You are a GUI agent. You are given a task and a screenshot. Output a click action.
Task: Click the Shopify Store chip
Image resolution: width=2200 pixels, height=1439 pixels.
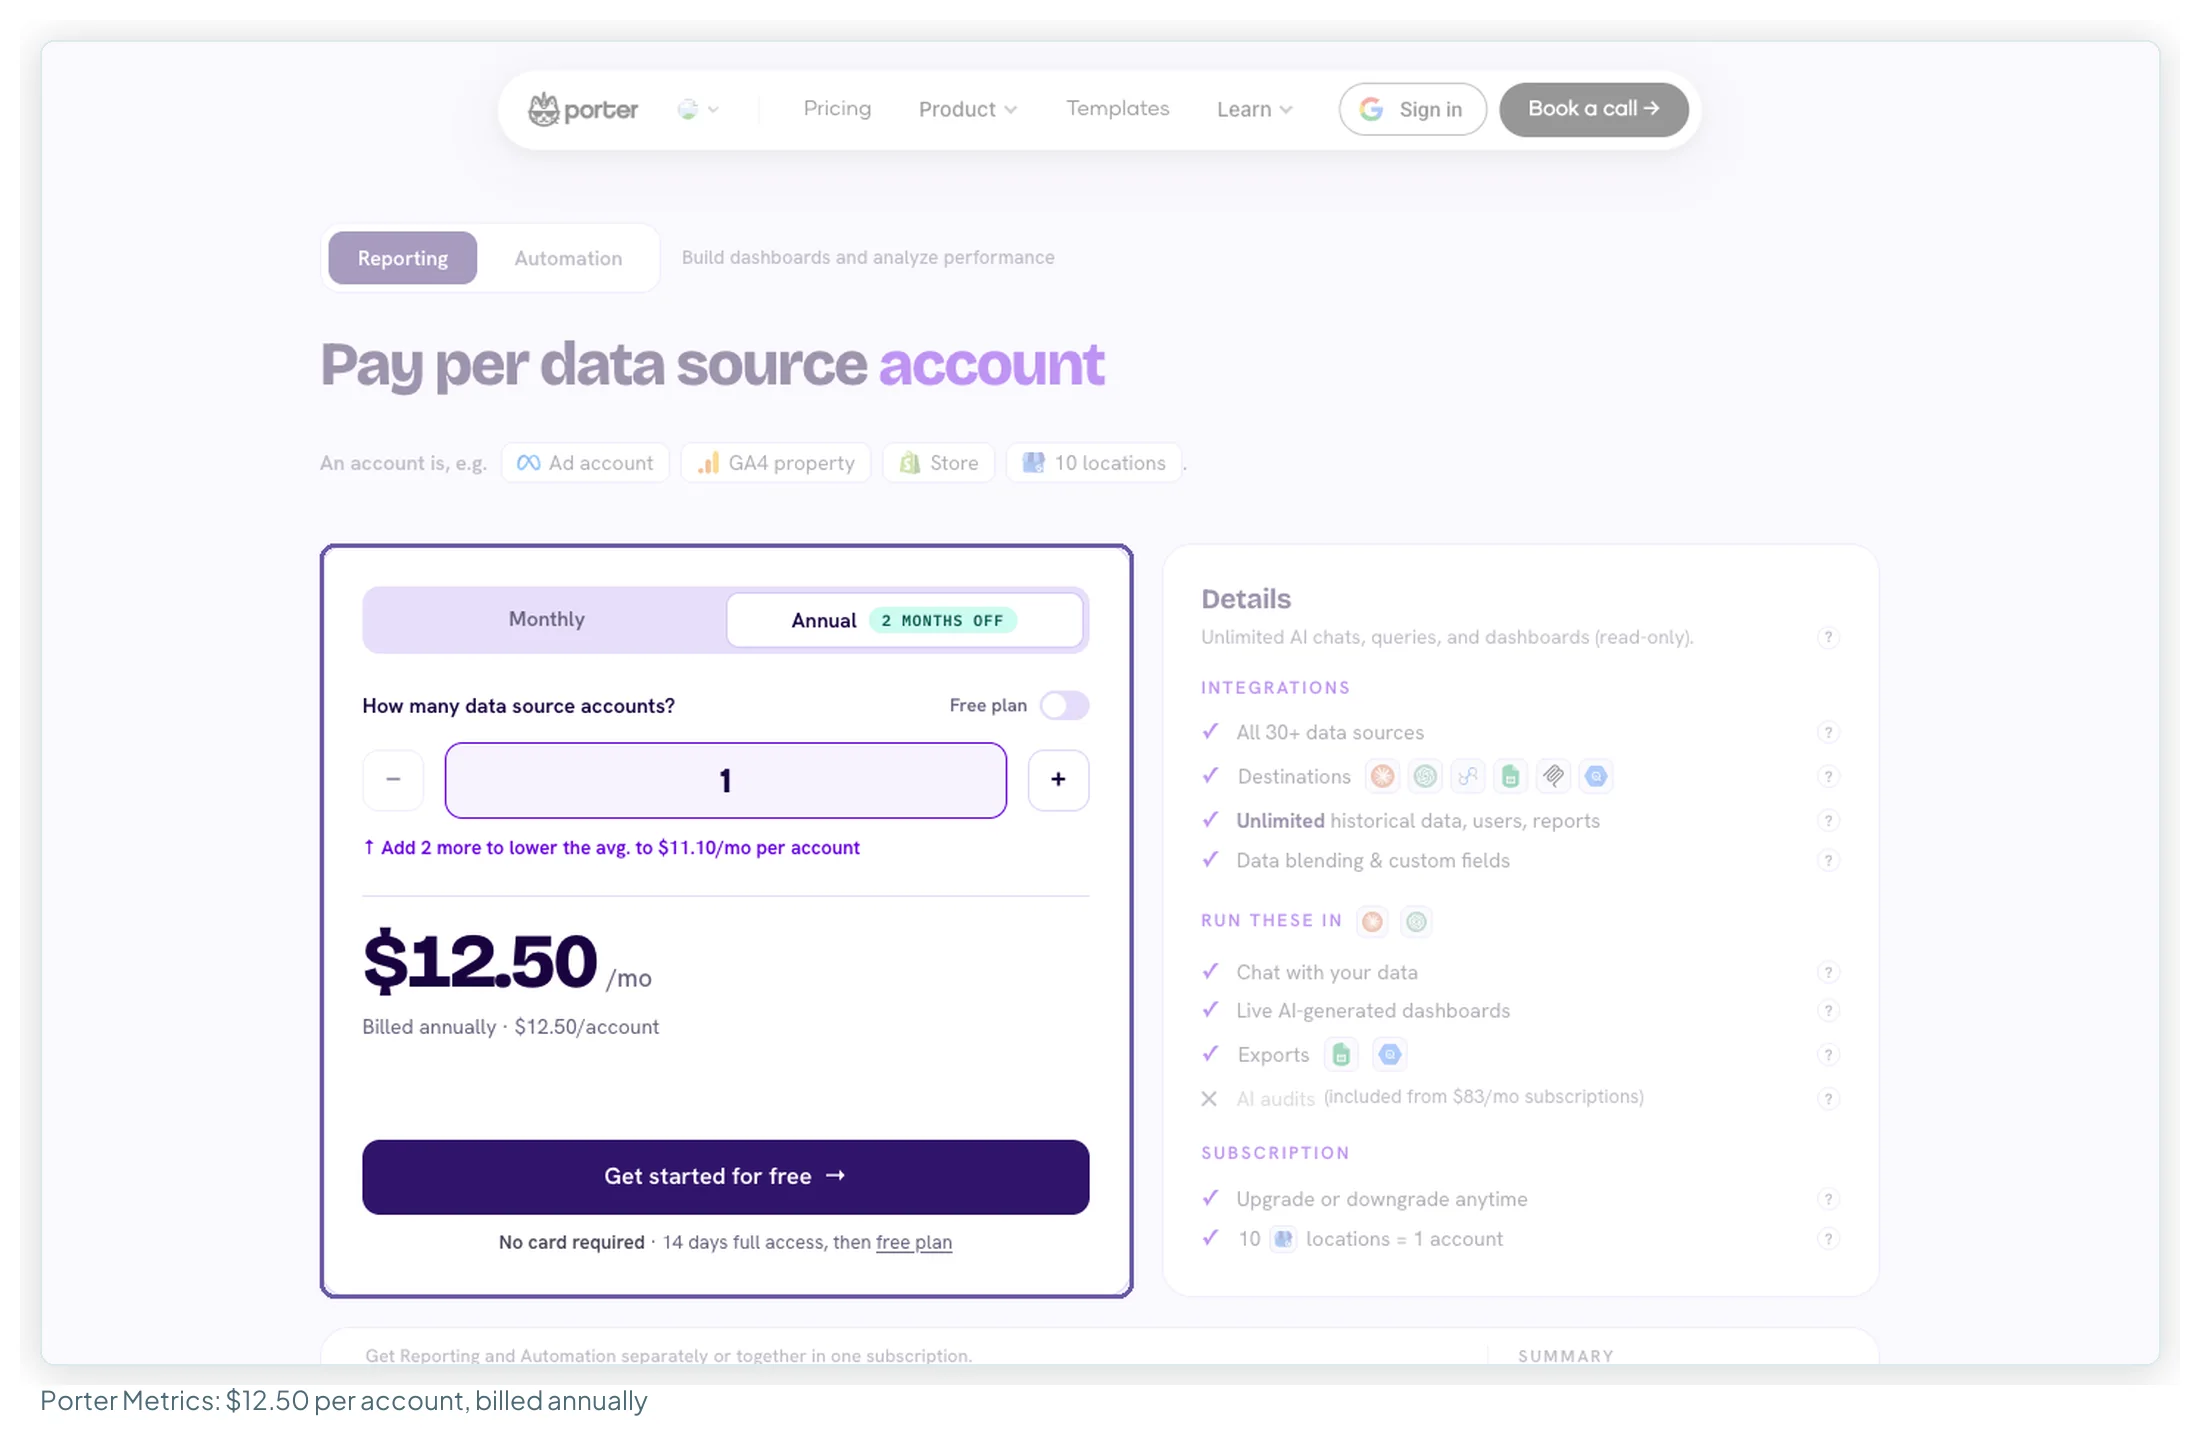pyautogui.click(x=938, y=463)
